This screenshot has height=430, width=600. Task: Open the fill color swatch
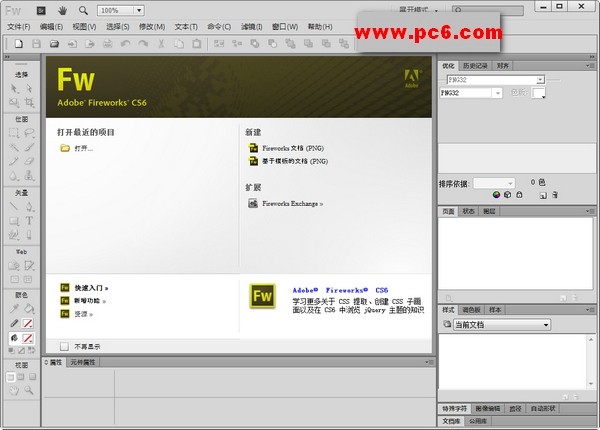(x=28, y=338)
